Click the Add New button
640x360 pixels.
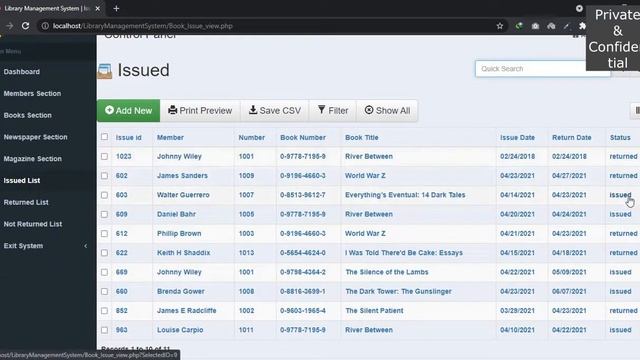(129, 111)
